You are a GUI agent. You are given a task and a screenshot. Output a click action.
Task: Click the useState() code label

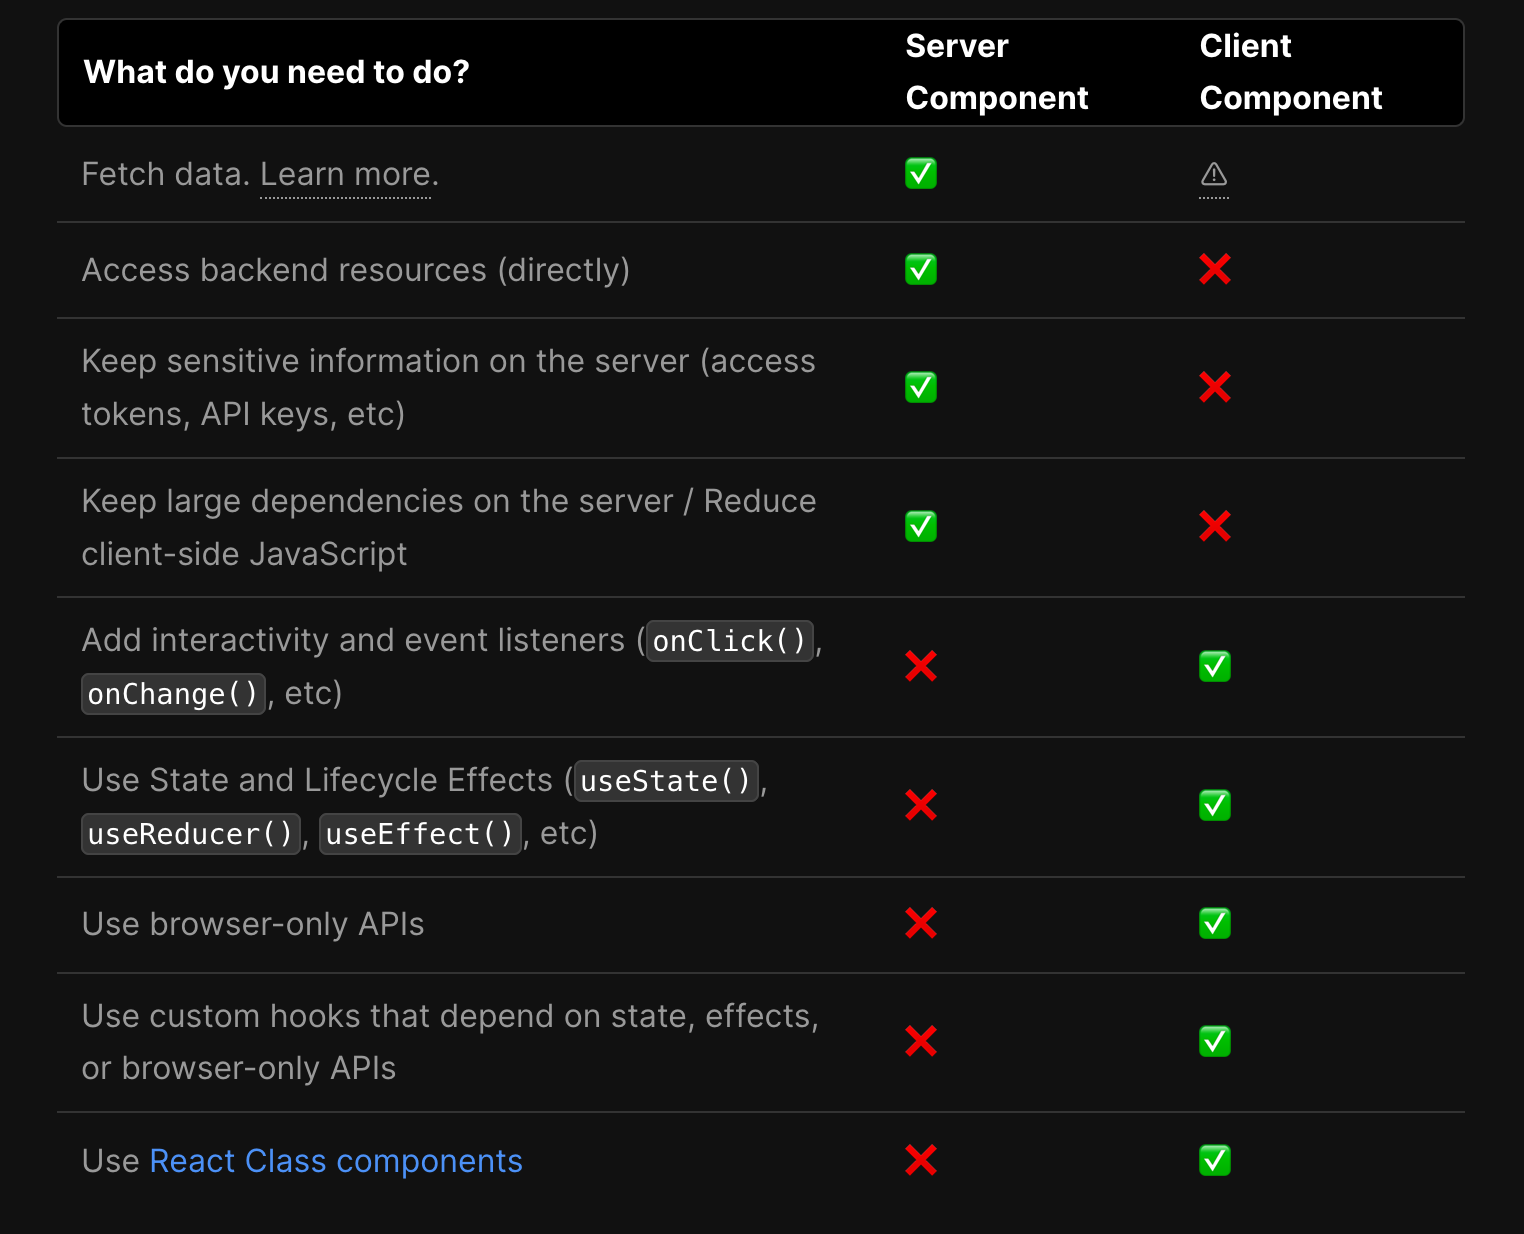point(666,781)
